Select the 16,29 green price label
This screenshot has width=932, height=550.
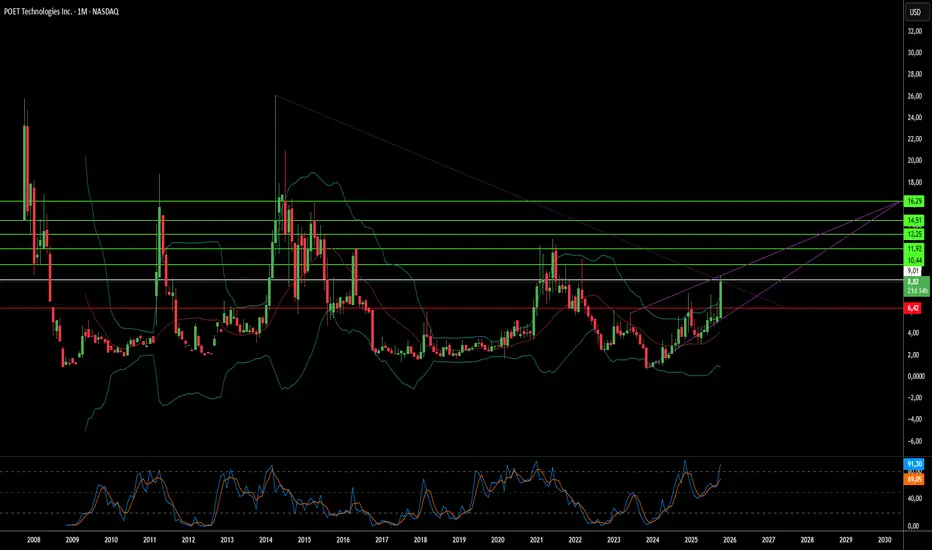[914, 201]
